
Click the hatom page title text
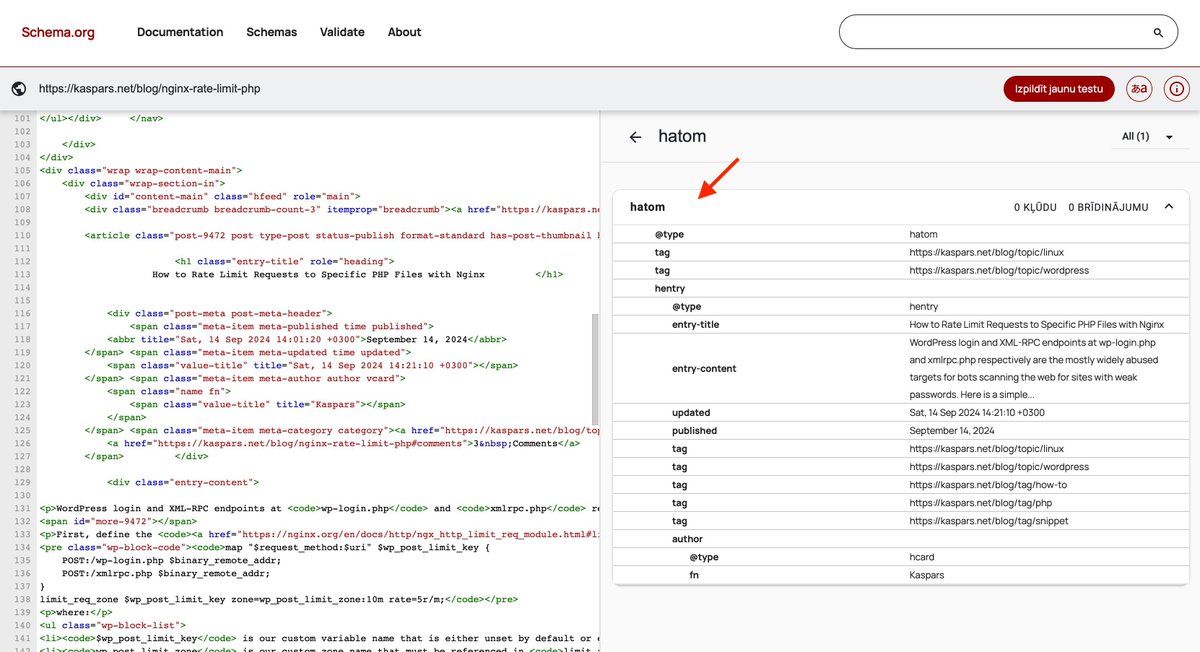pos(682,137)
